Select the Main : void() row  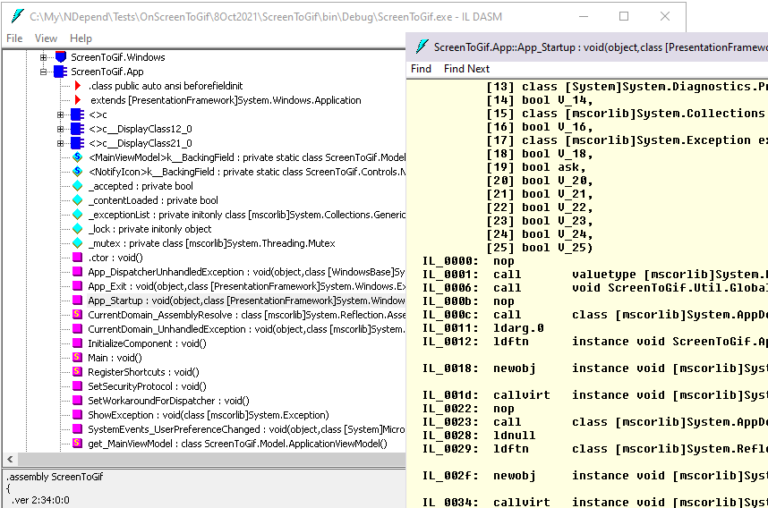(115, 358)
